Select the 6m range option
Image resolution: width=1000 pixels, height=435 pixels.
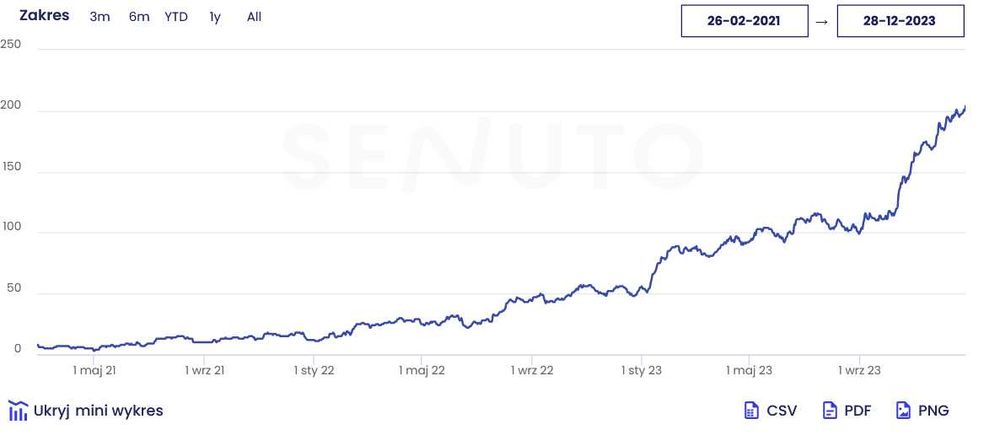(139, 17)
